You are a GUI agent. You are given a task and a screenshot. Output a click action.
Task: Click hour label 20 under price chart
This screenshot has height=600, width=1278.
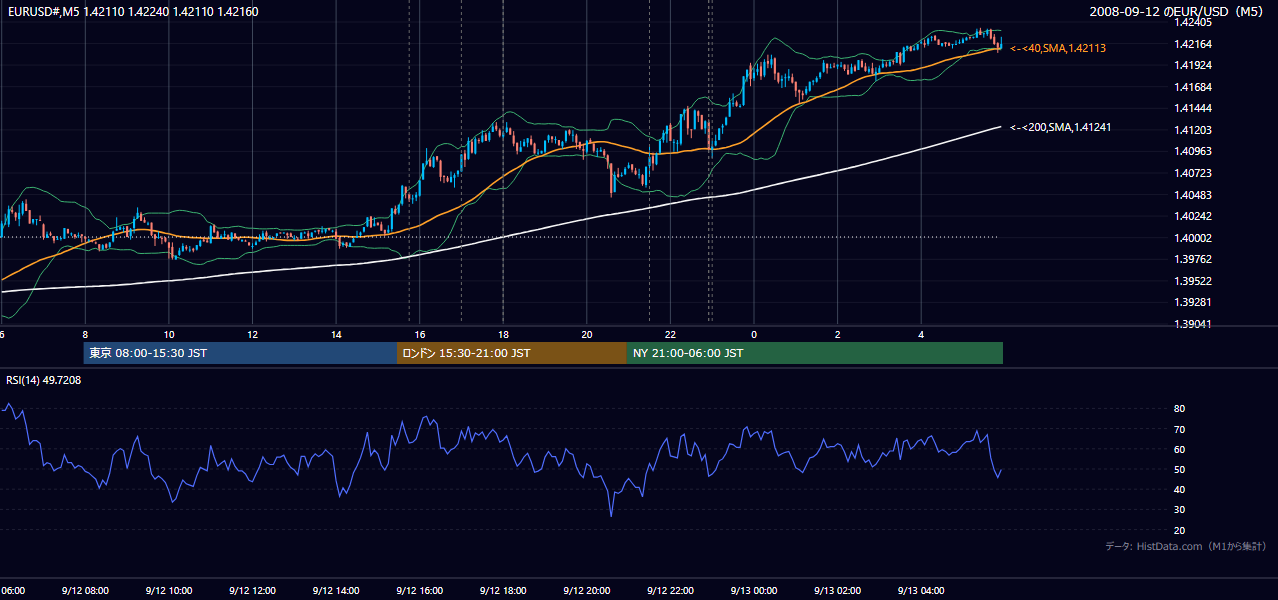point(587,335)
